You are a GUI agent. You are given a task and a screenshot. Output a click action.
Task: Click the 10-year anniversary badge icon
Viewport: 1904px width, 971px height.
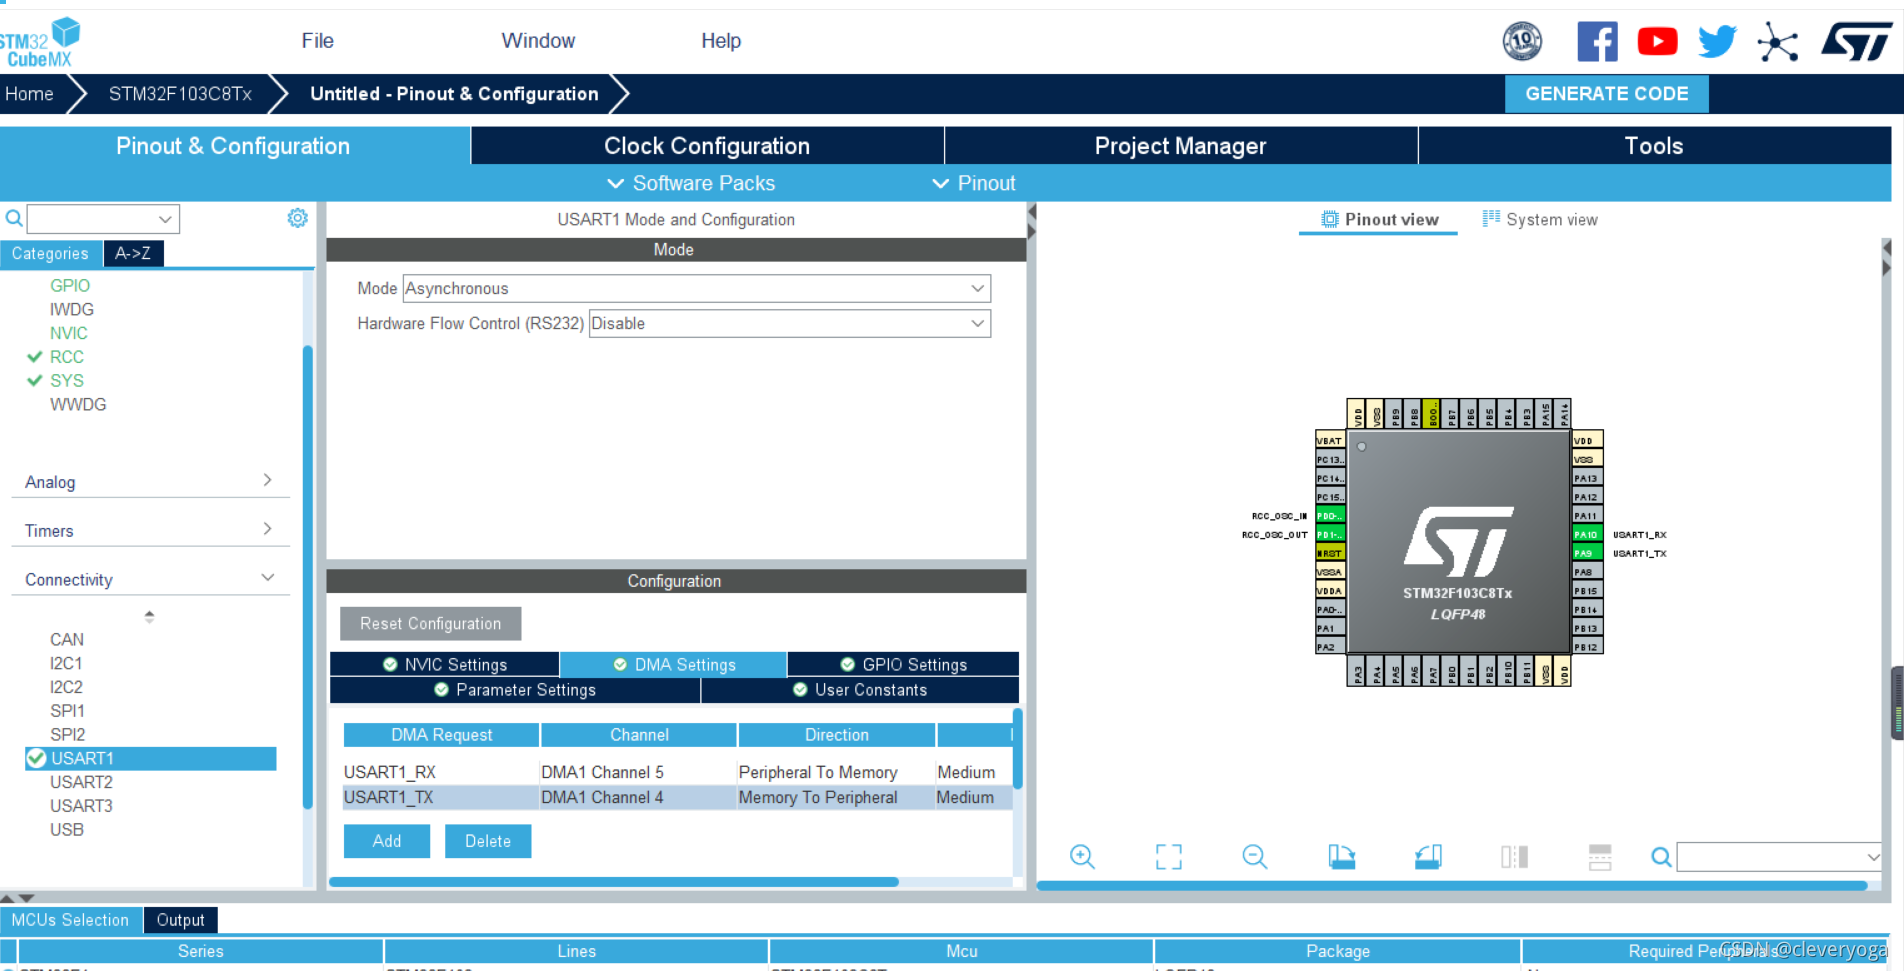pos(1522,41)
